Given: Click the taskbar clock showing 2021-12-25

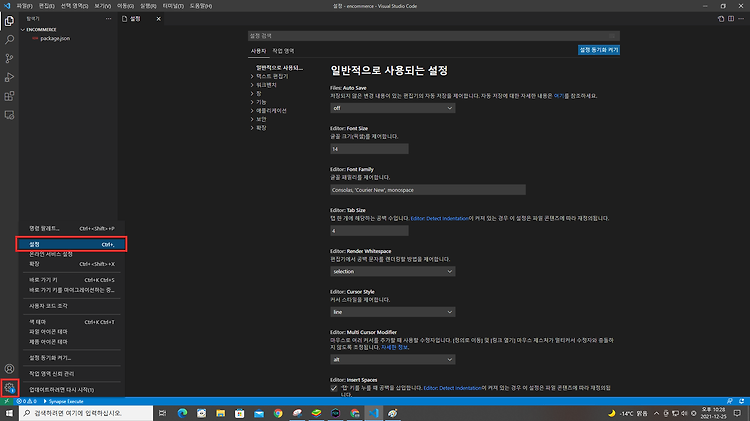Looking at the screenshot, I should tap(713, 413).
